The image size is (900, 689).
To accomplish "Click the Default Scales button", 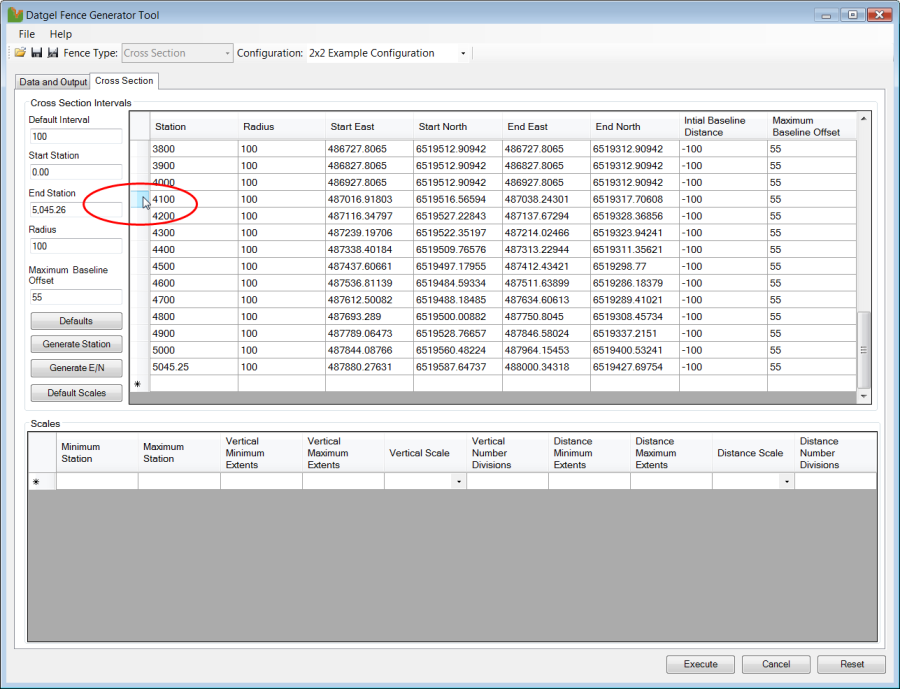I will coord(76,393).
